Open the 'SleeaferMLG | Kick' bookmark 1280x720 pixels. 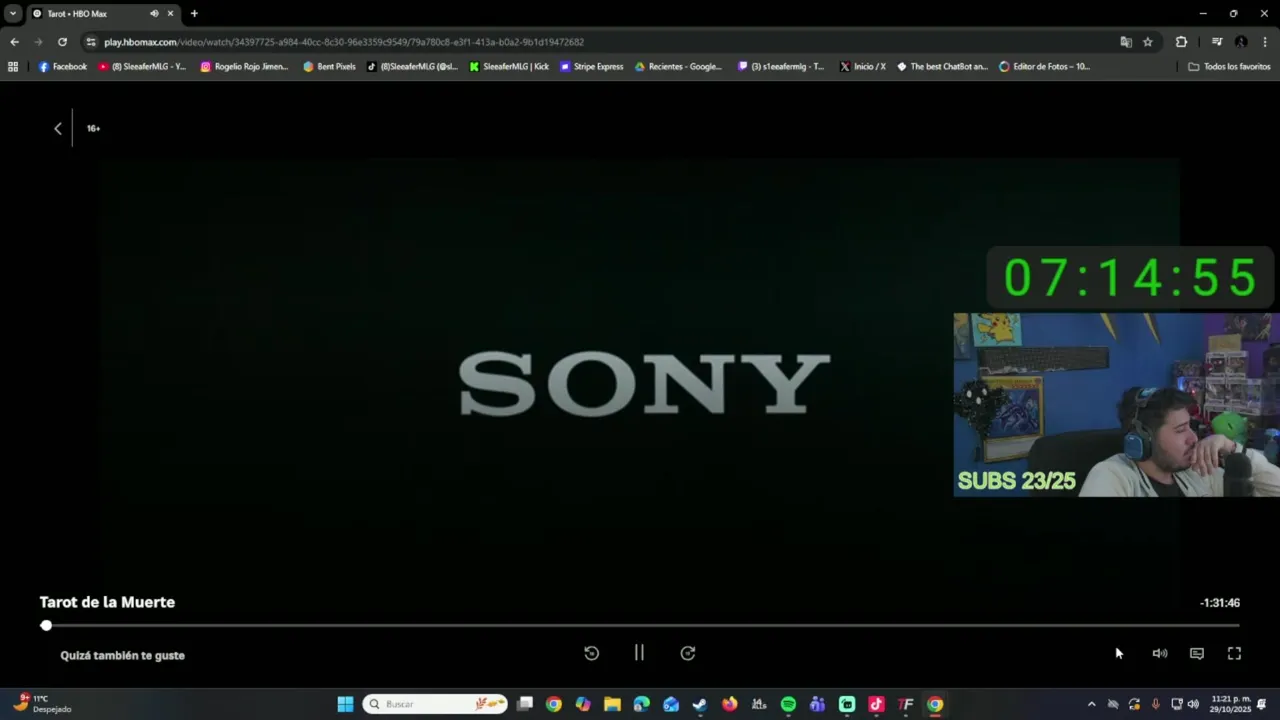pyautogui.click(x=509, y=67)
